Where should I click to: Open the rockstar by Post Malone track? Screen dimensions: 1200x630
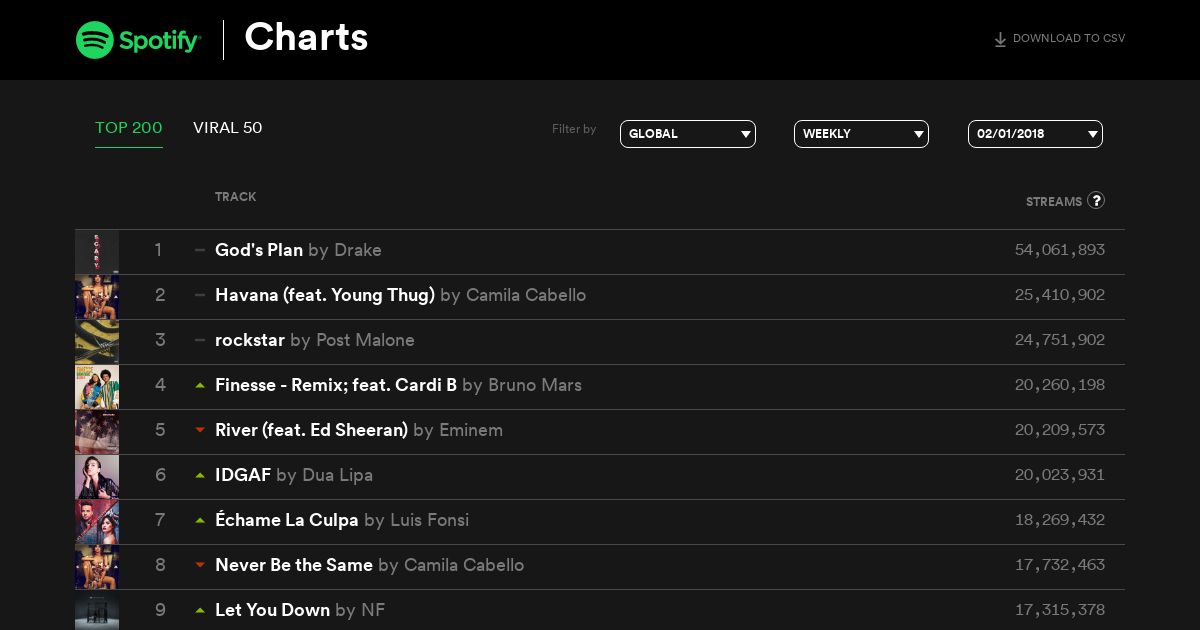315,340
